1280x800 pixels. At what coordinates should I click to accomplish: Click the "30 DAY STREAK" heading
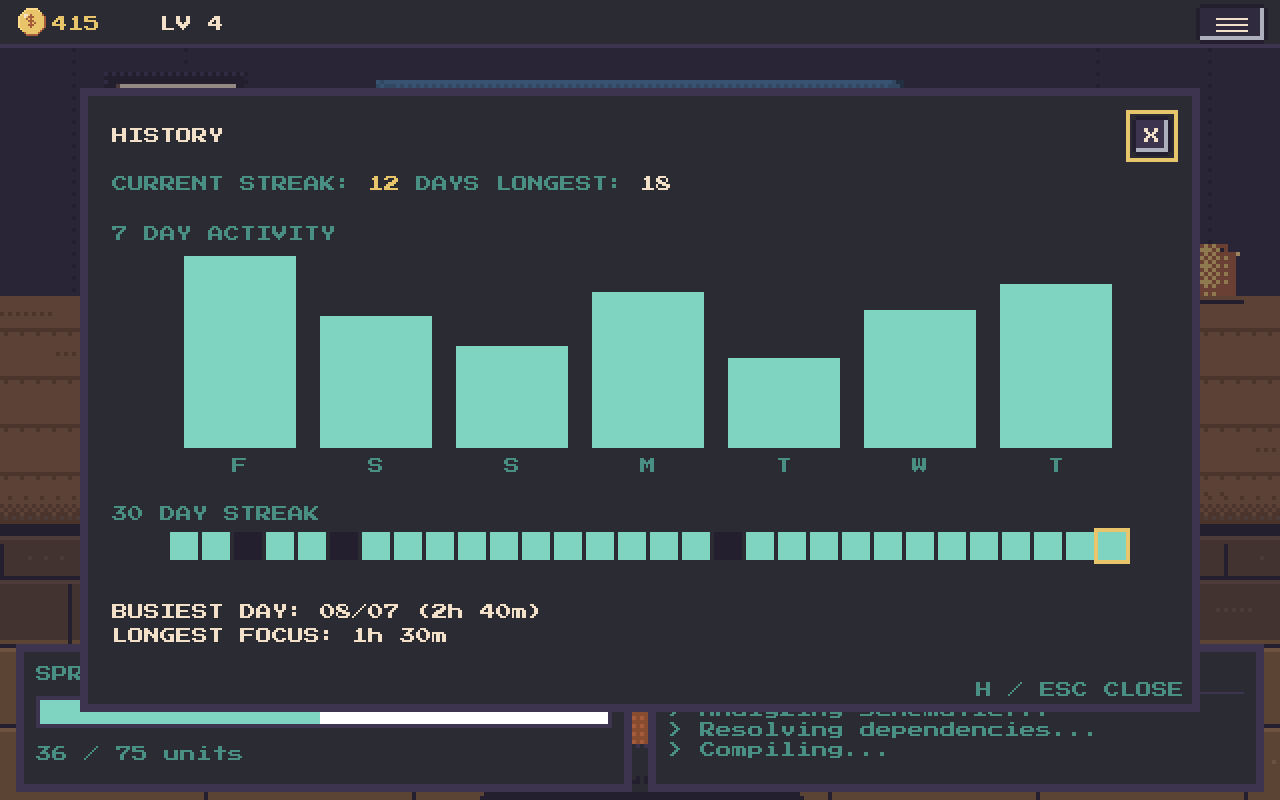[x=215, y=513]
